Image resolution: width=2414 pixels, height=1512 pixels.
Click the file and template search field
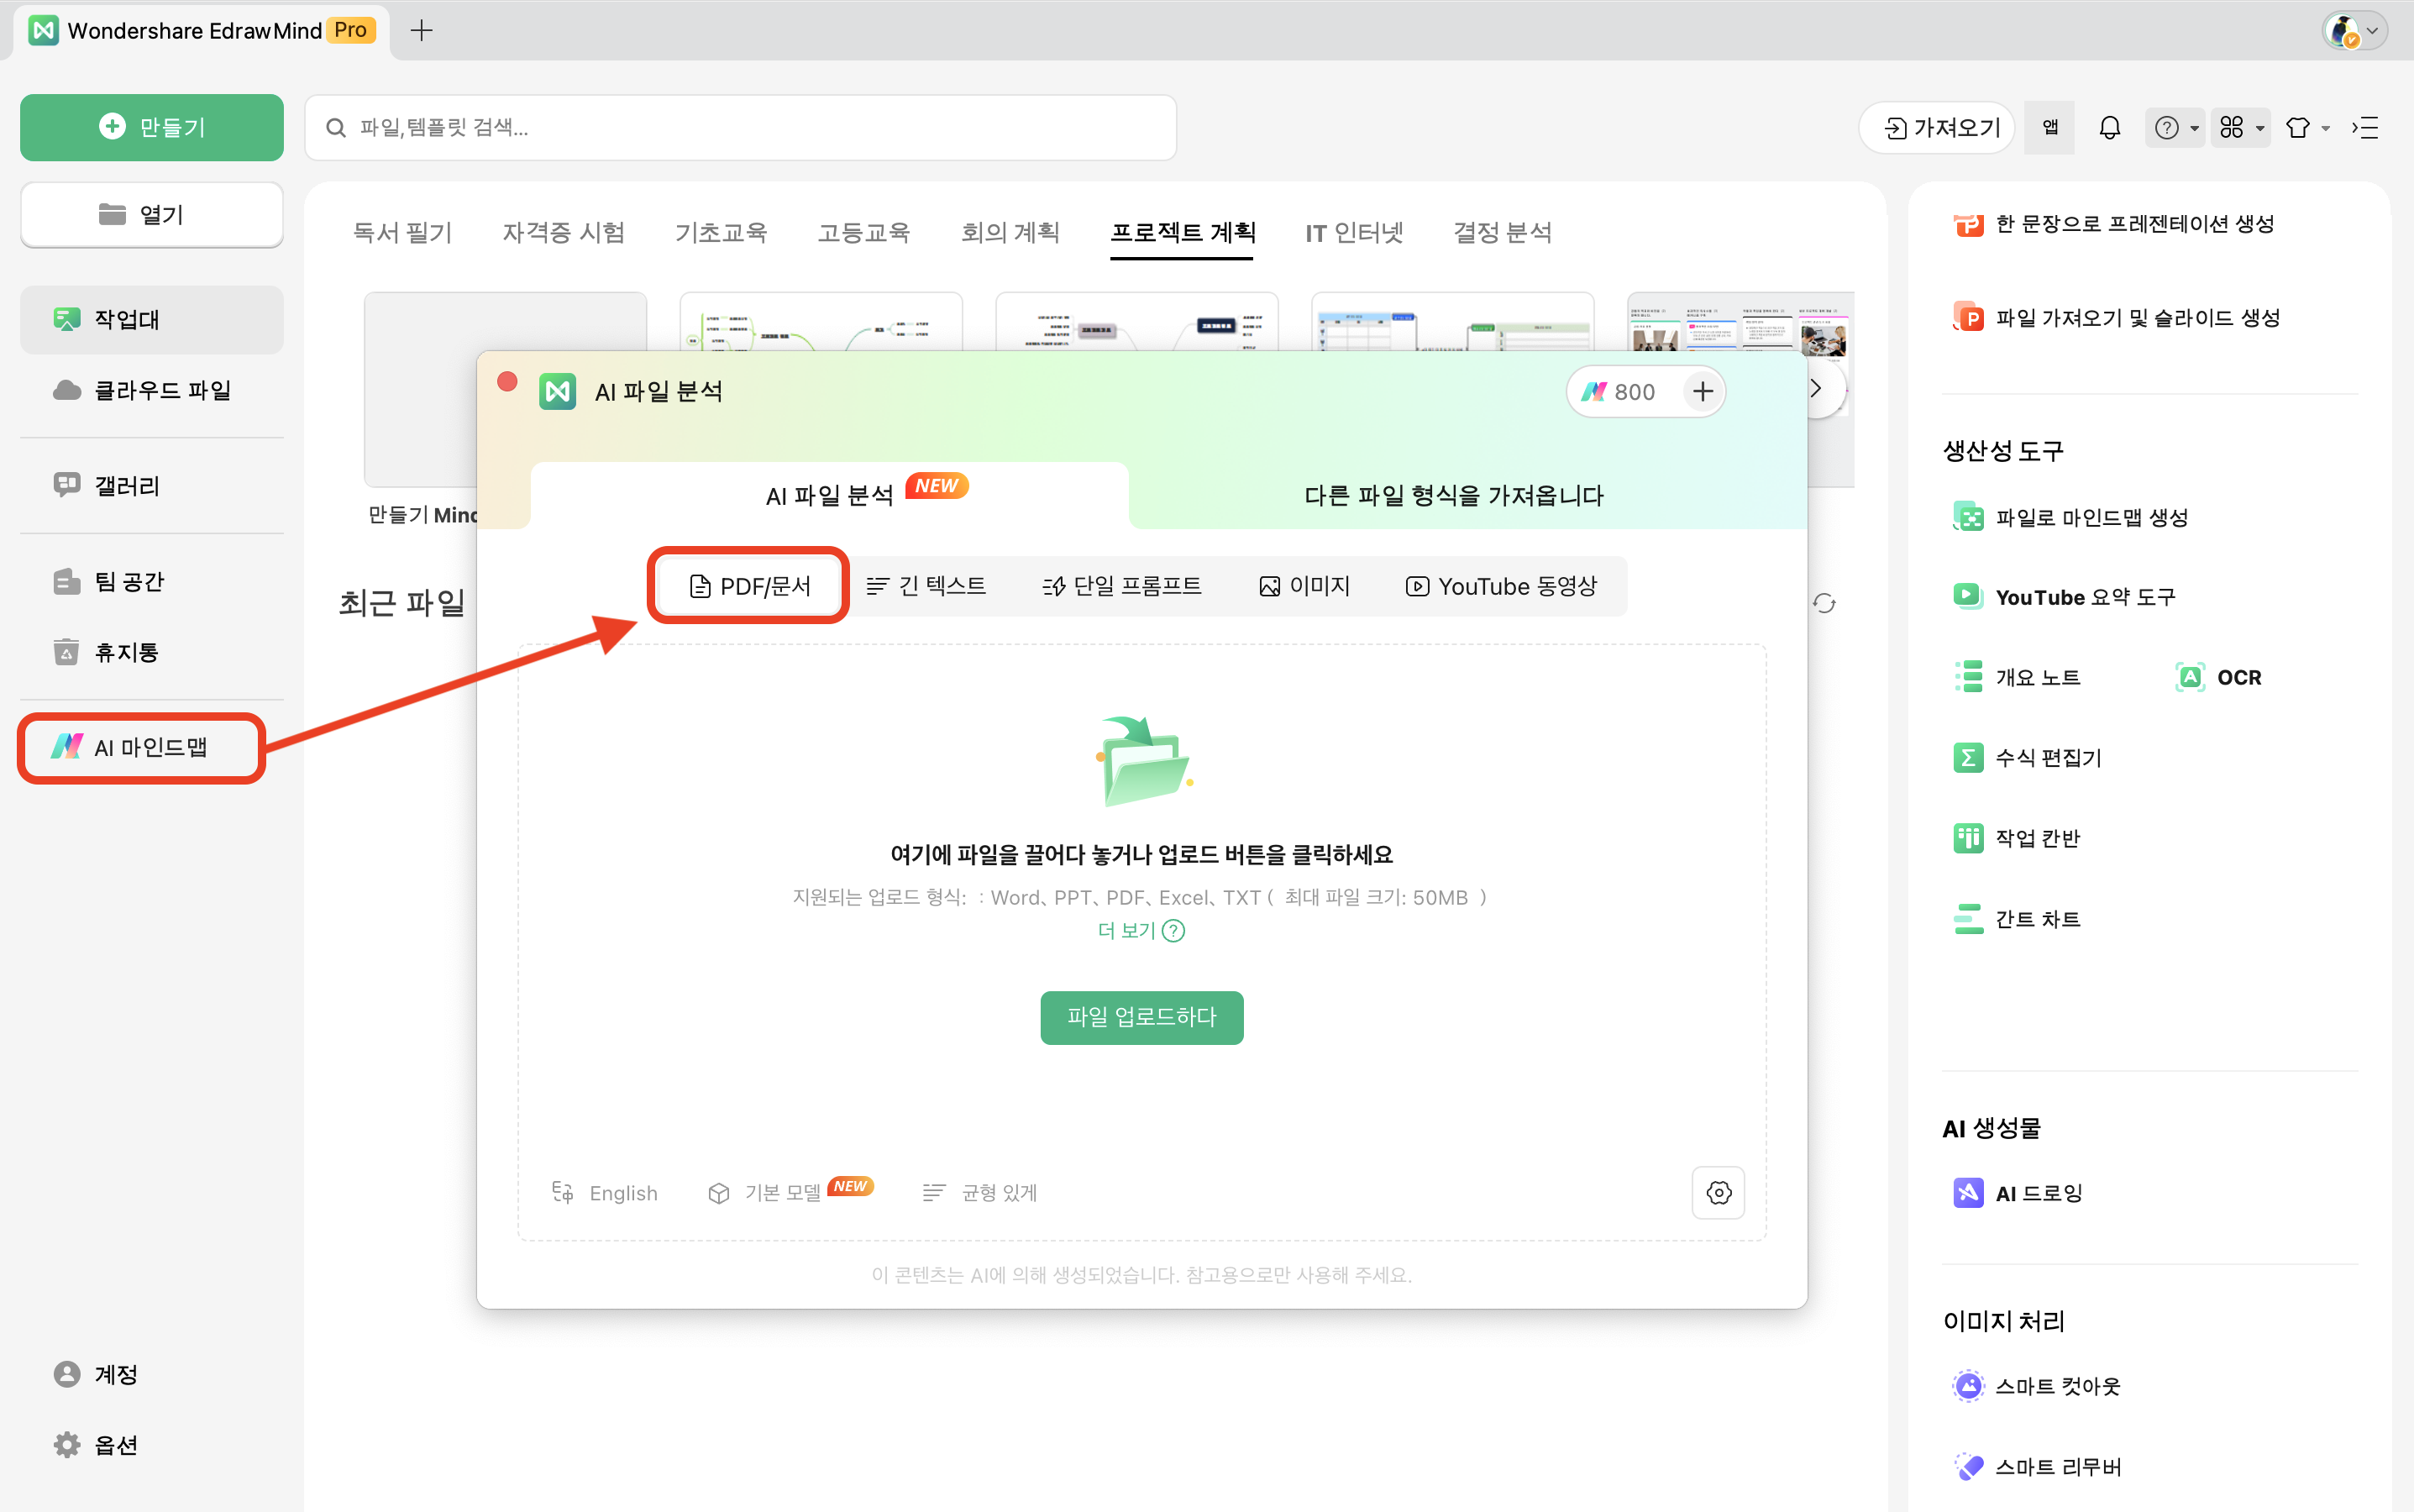click(738, 127)
